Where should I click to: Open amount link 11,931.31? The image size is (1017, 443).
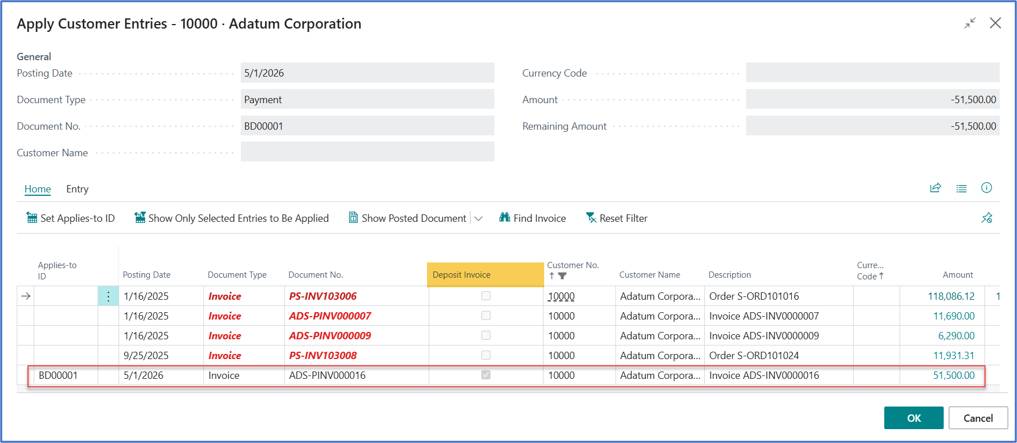tap(953, 355)
